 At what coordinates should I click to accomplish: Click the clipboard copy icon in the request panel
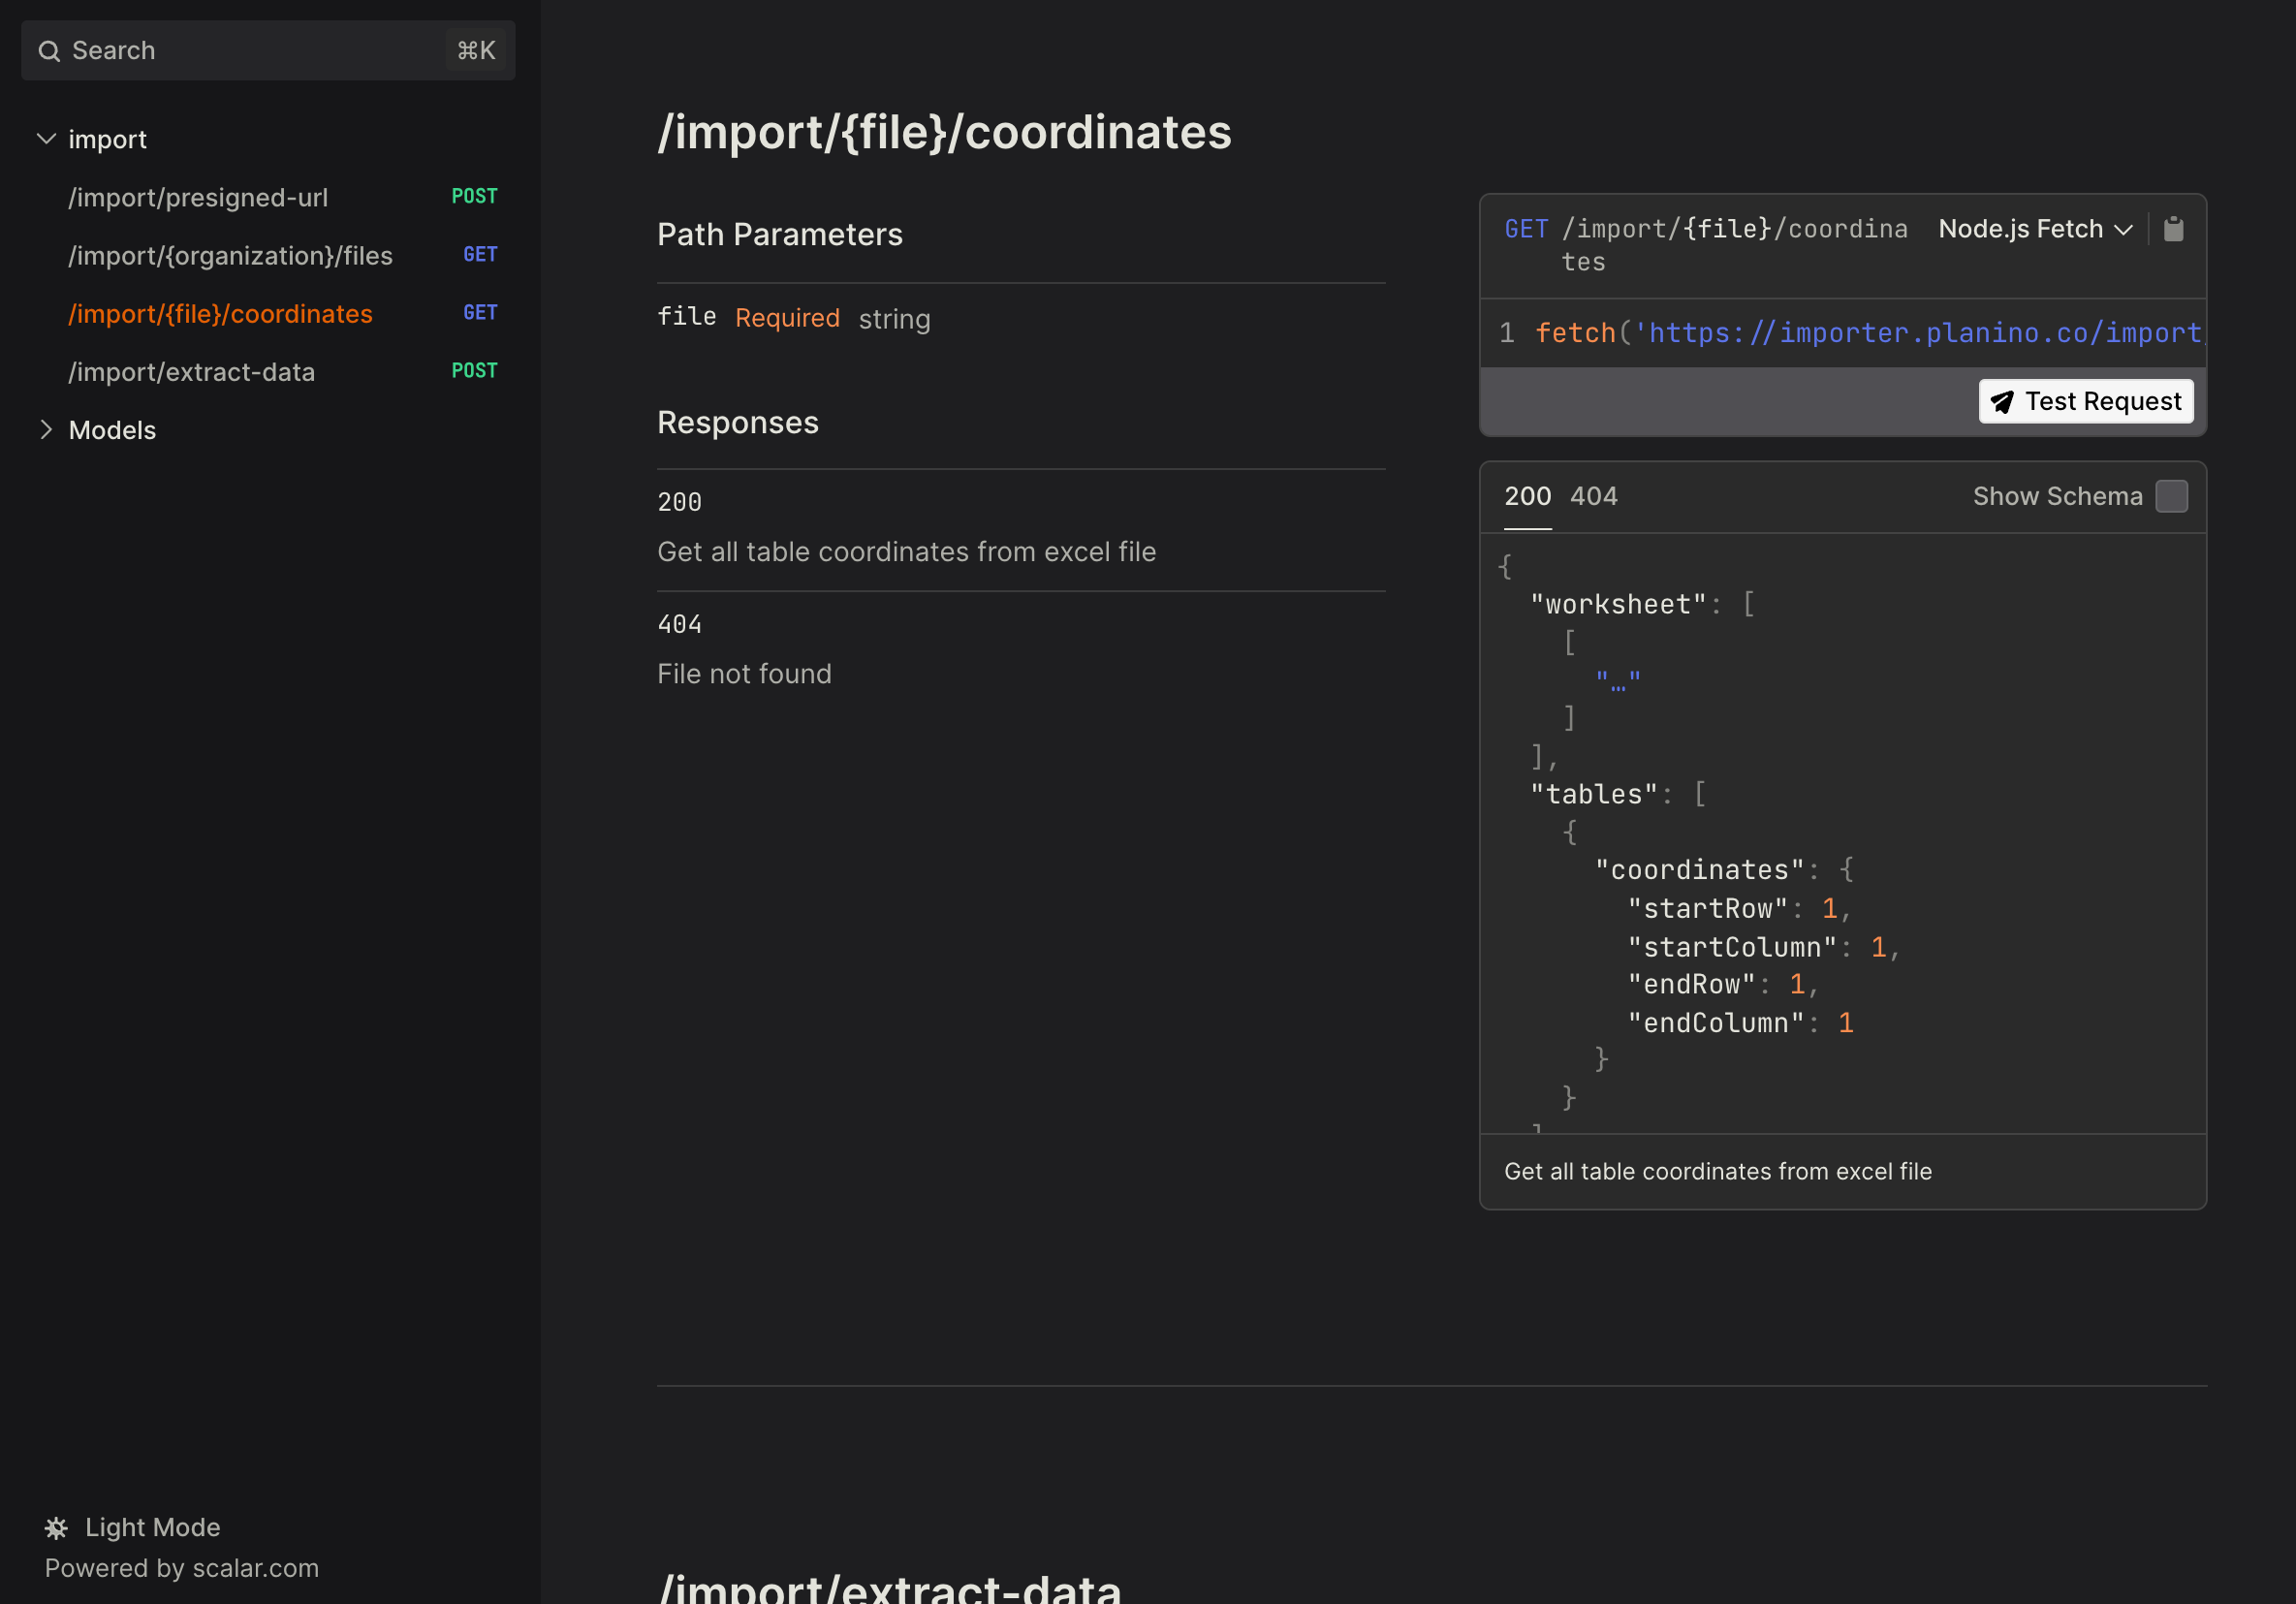[x=2173, y=229]
